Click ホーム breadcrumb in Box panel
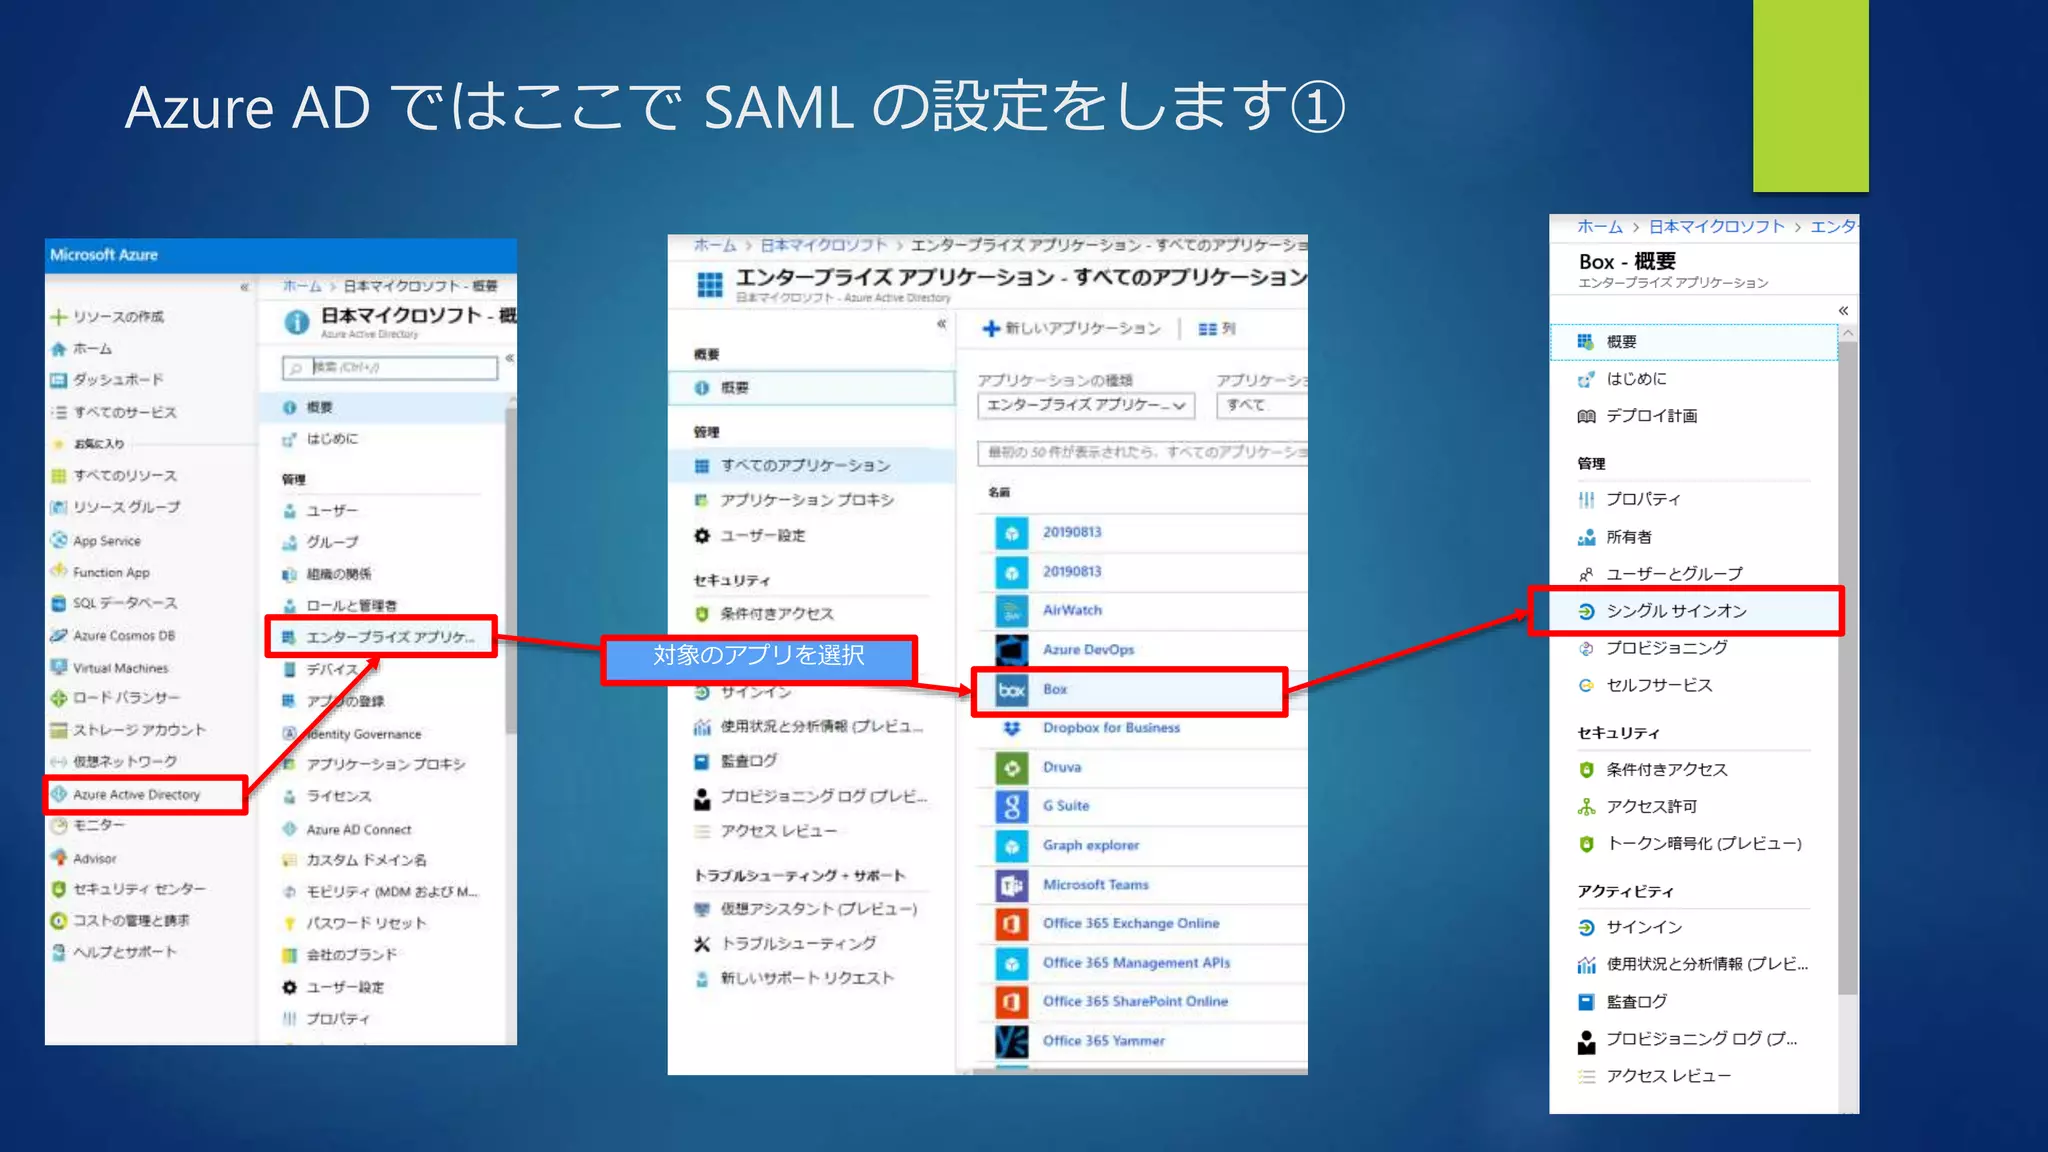Screen dimensions: 2048x1152 (1599, 227)
